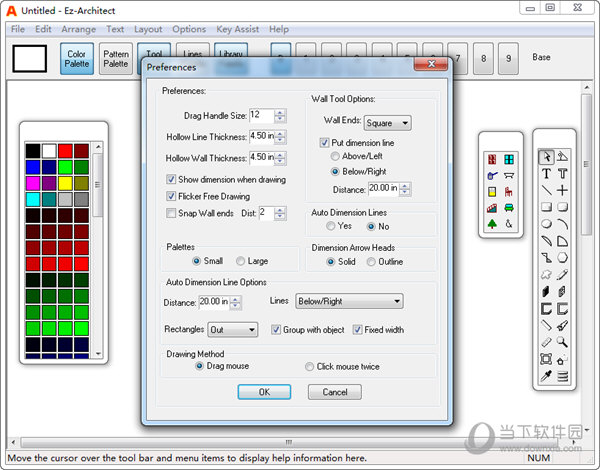The height and width of the screenshot is (470, 600).
Task: Decrease Hollow Line Thickness with down arrow
Action: click(x=280, y=140)
